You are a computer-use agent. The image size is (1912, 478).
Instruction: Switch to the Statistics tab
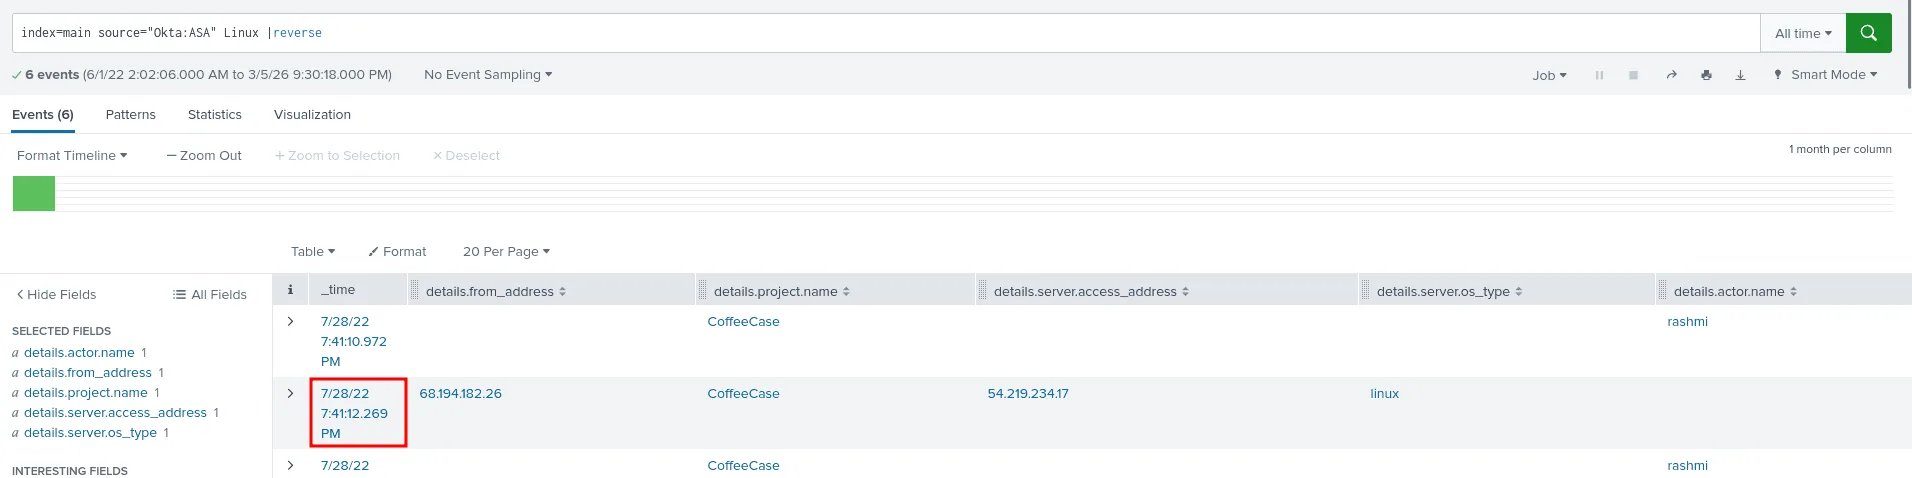click(x=215, y=114)
